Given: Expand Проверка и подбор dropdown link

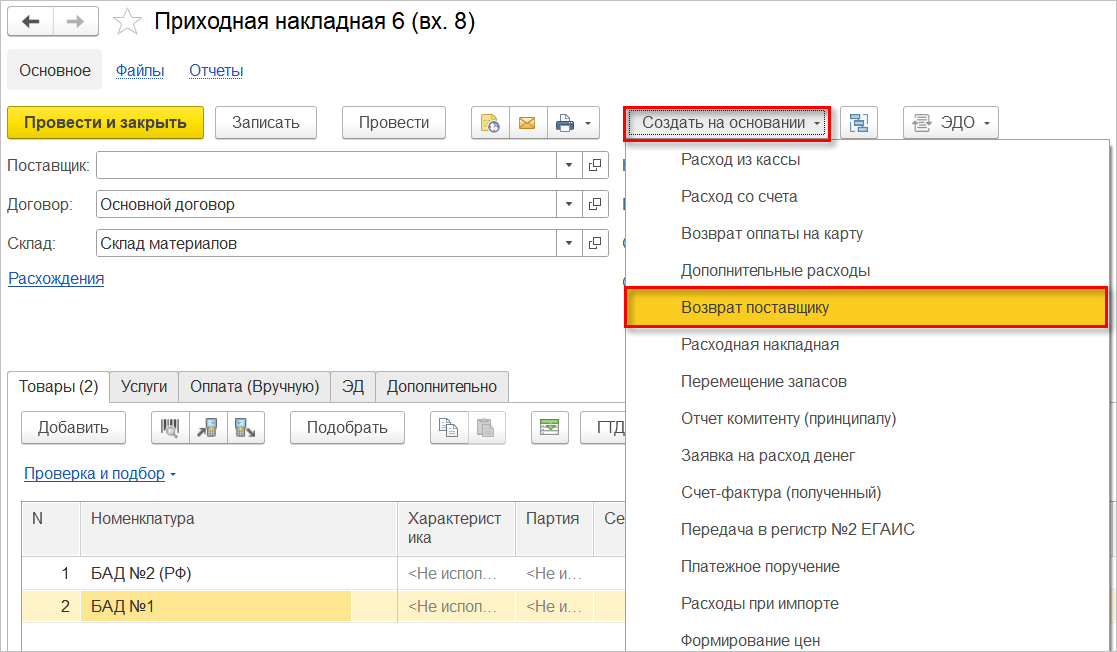Looking at the screenshot, I should coord(100,474).
